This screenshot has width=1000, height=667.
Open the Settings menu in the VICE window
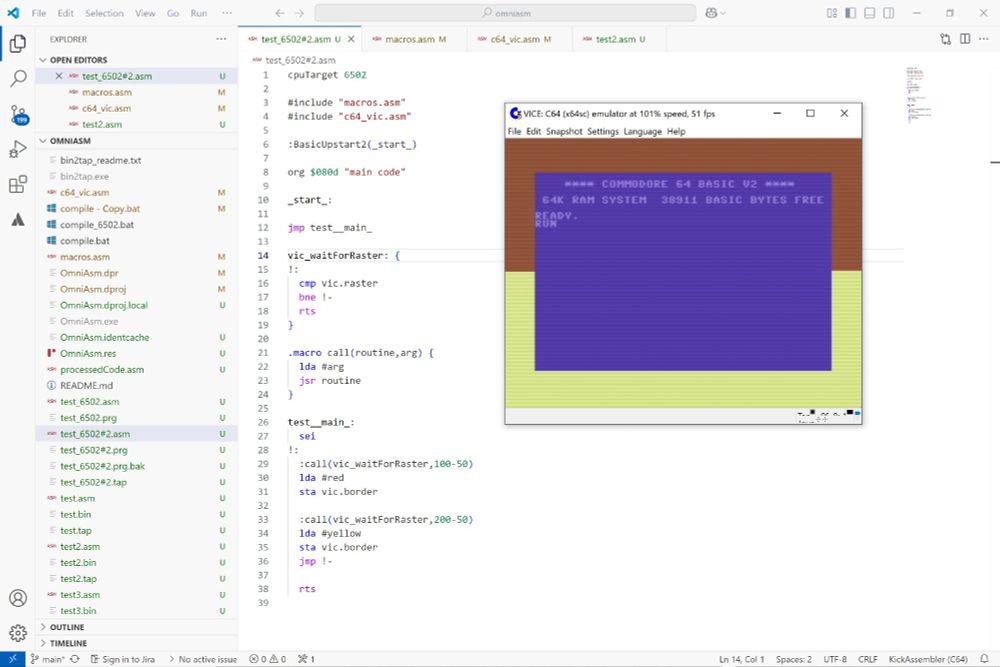pyautogui.click(x=603, y=131)
